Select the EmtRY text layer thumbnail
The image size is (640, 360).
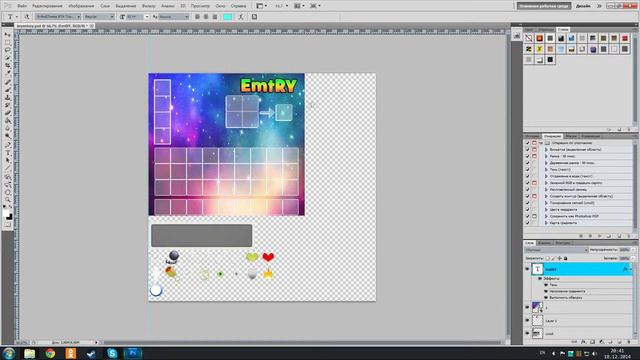click(537, 269)
